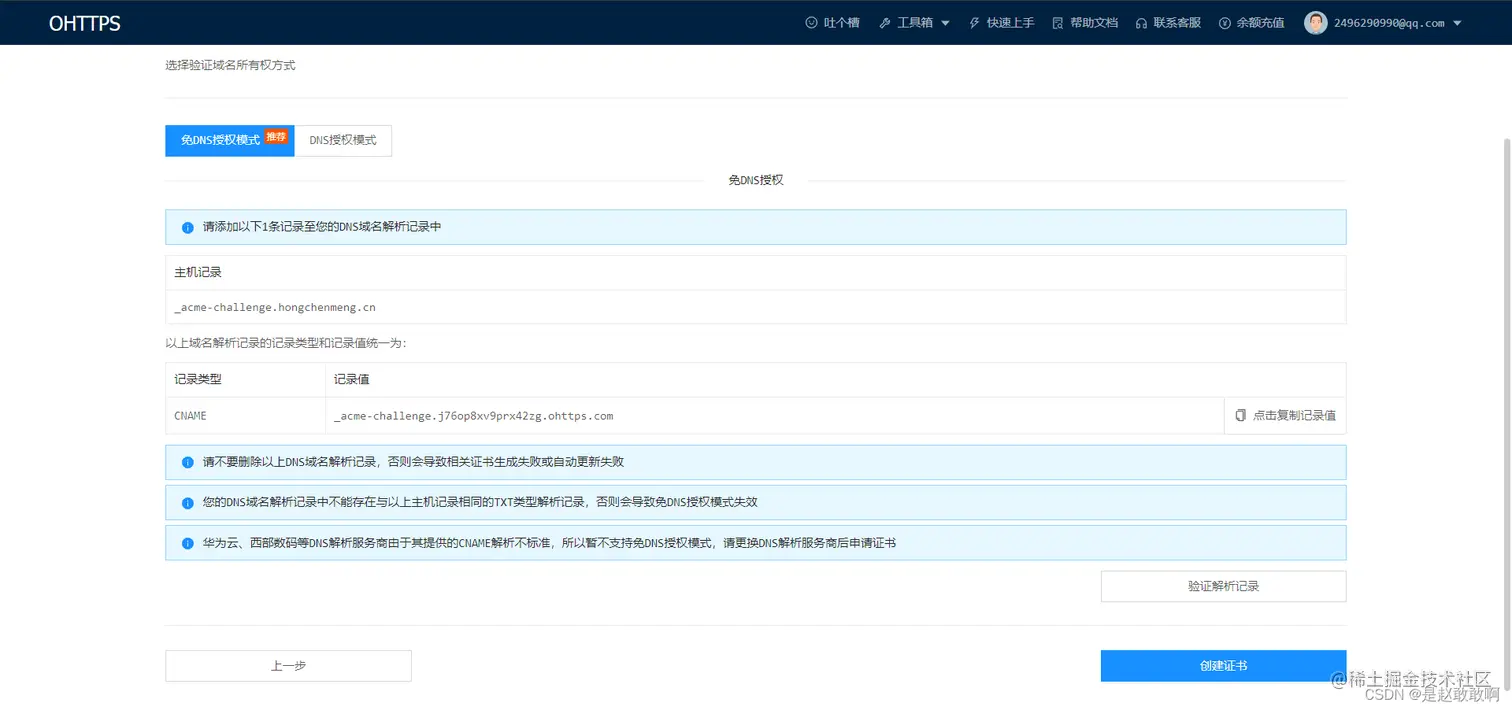Click the 联系客服 headset icon
The image size is (1512, 710).
tap(1141, 23)
